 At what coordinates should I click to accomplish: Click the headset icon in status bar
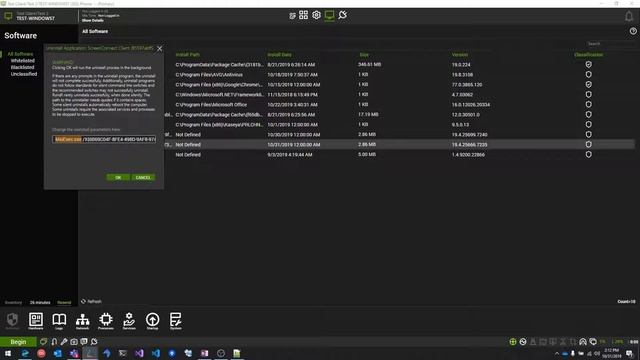[x=583, y=342]
